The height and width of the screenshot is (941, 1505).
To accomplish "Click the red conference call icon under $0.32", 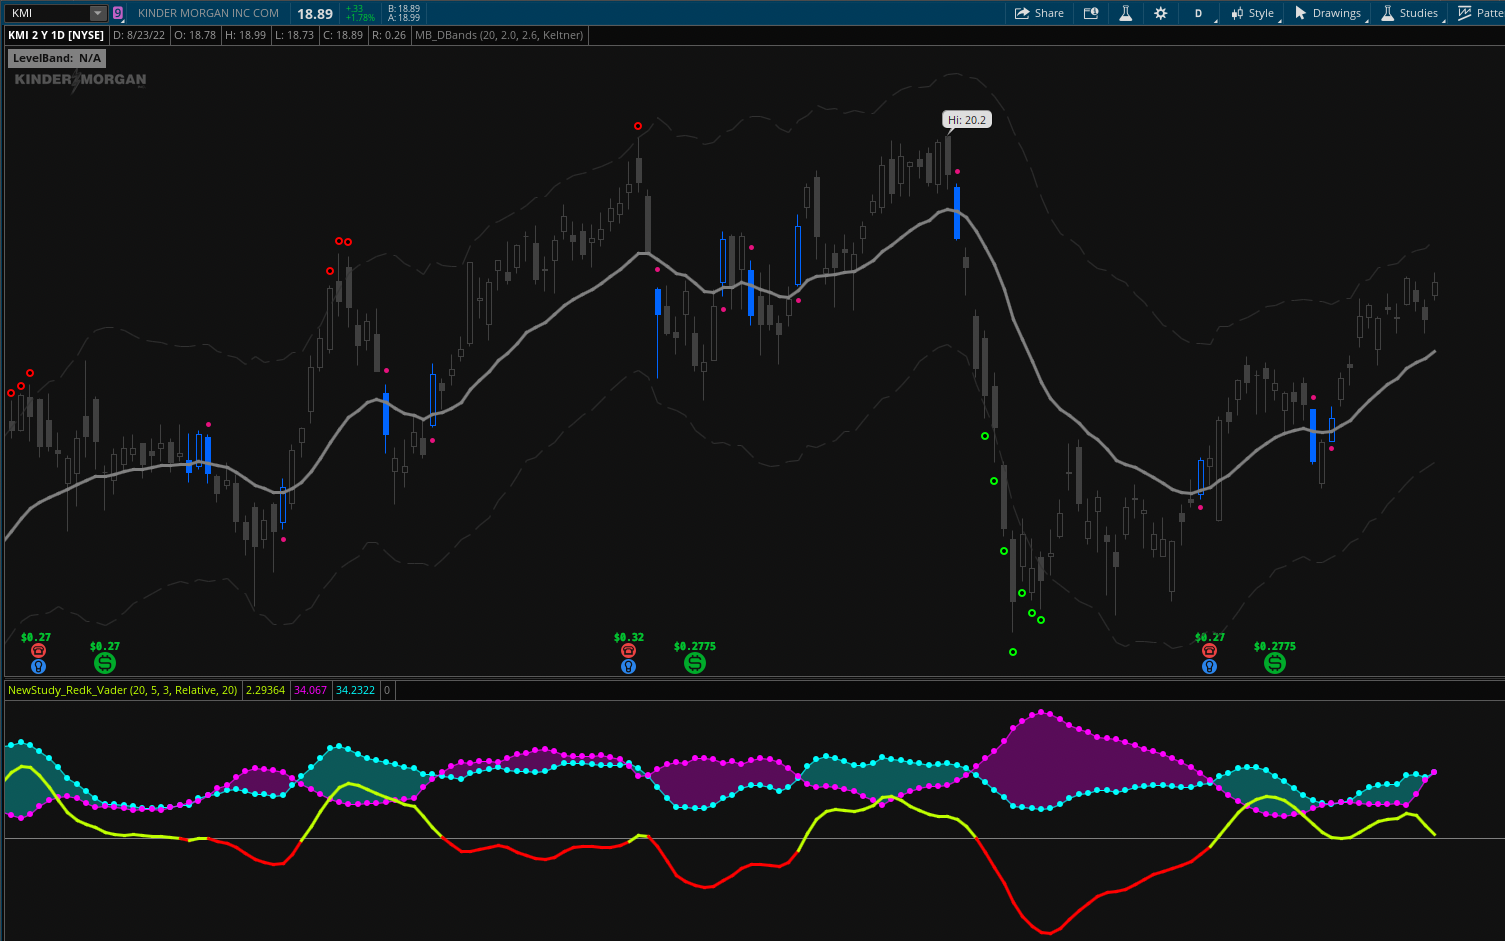I will 628,651.
